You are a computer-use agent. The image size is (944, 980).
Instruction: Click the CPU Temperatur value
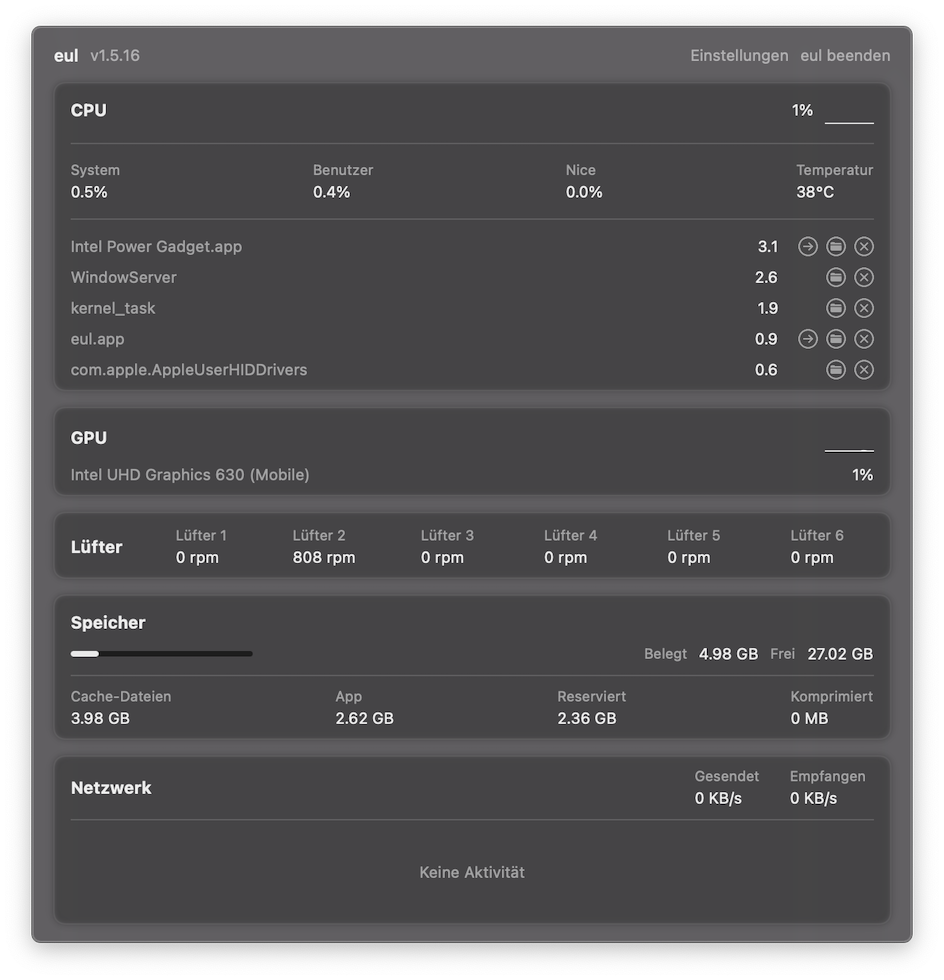click(815, 192)
